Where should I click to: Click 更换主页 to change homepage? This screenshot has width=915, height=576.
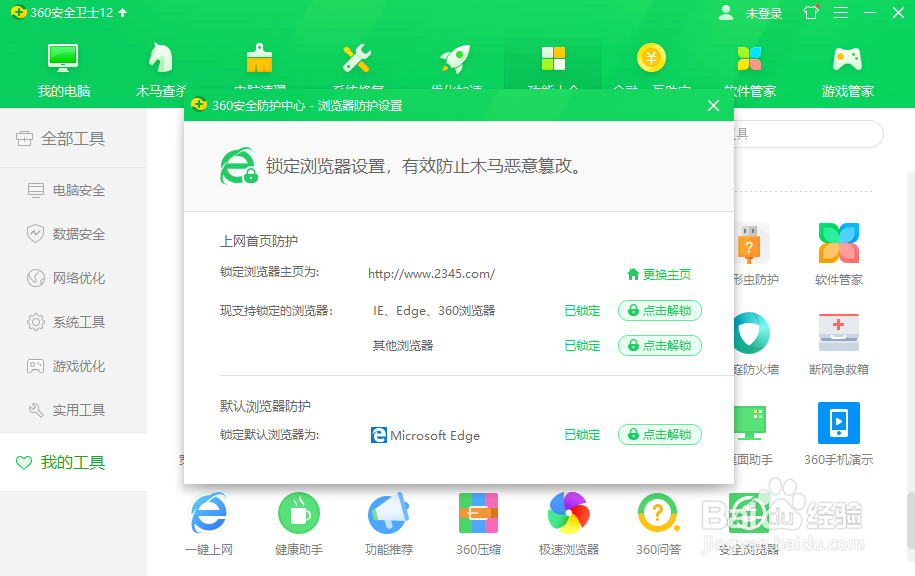(661, 272)
